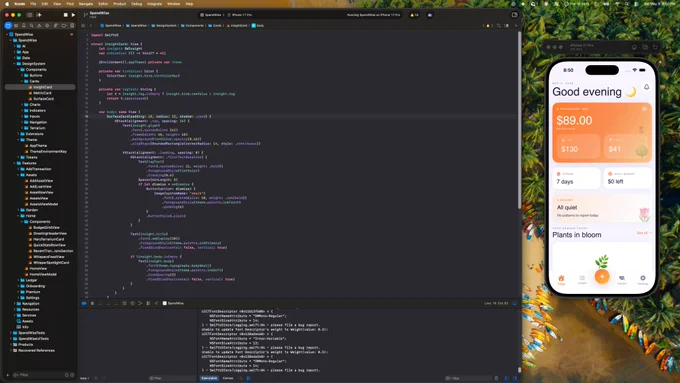The width and height of the screenshot is (680, 383).
Task: Tap the See all link
Action: 644,233
